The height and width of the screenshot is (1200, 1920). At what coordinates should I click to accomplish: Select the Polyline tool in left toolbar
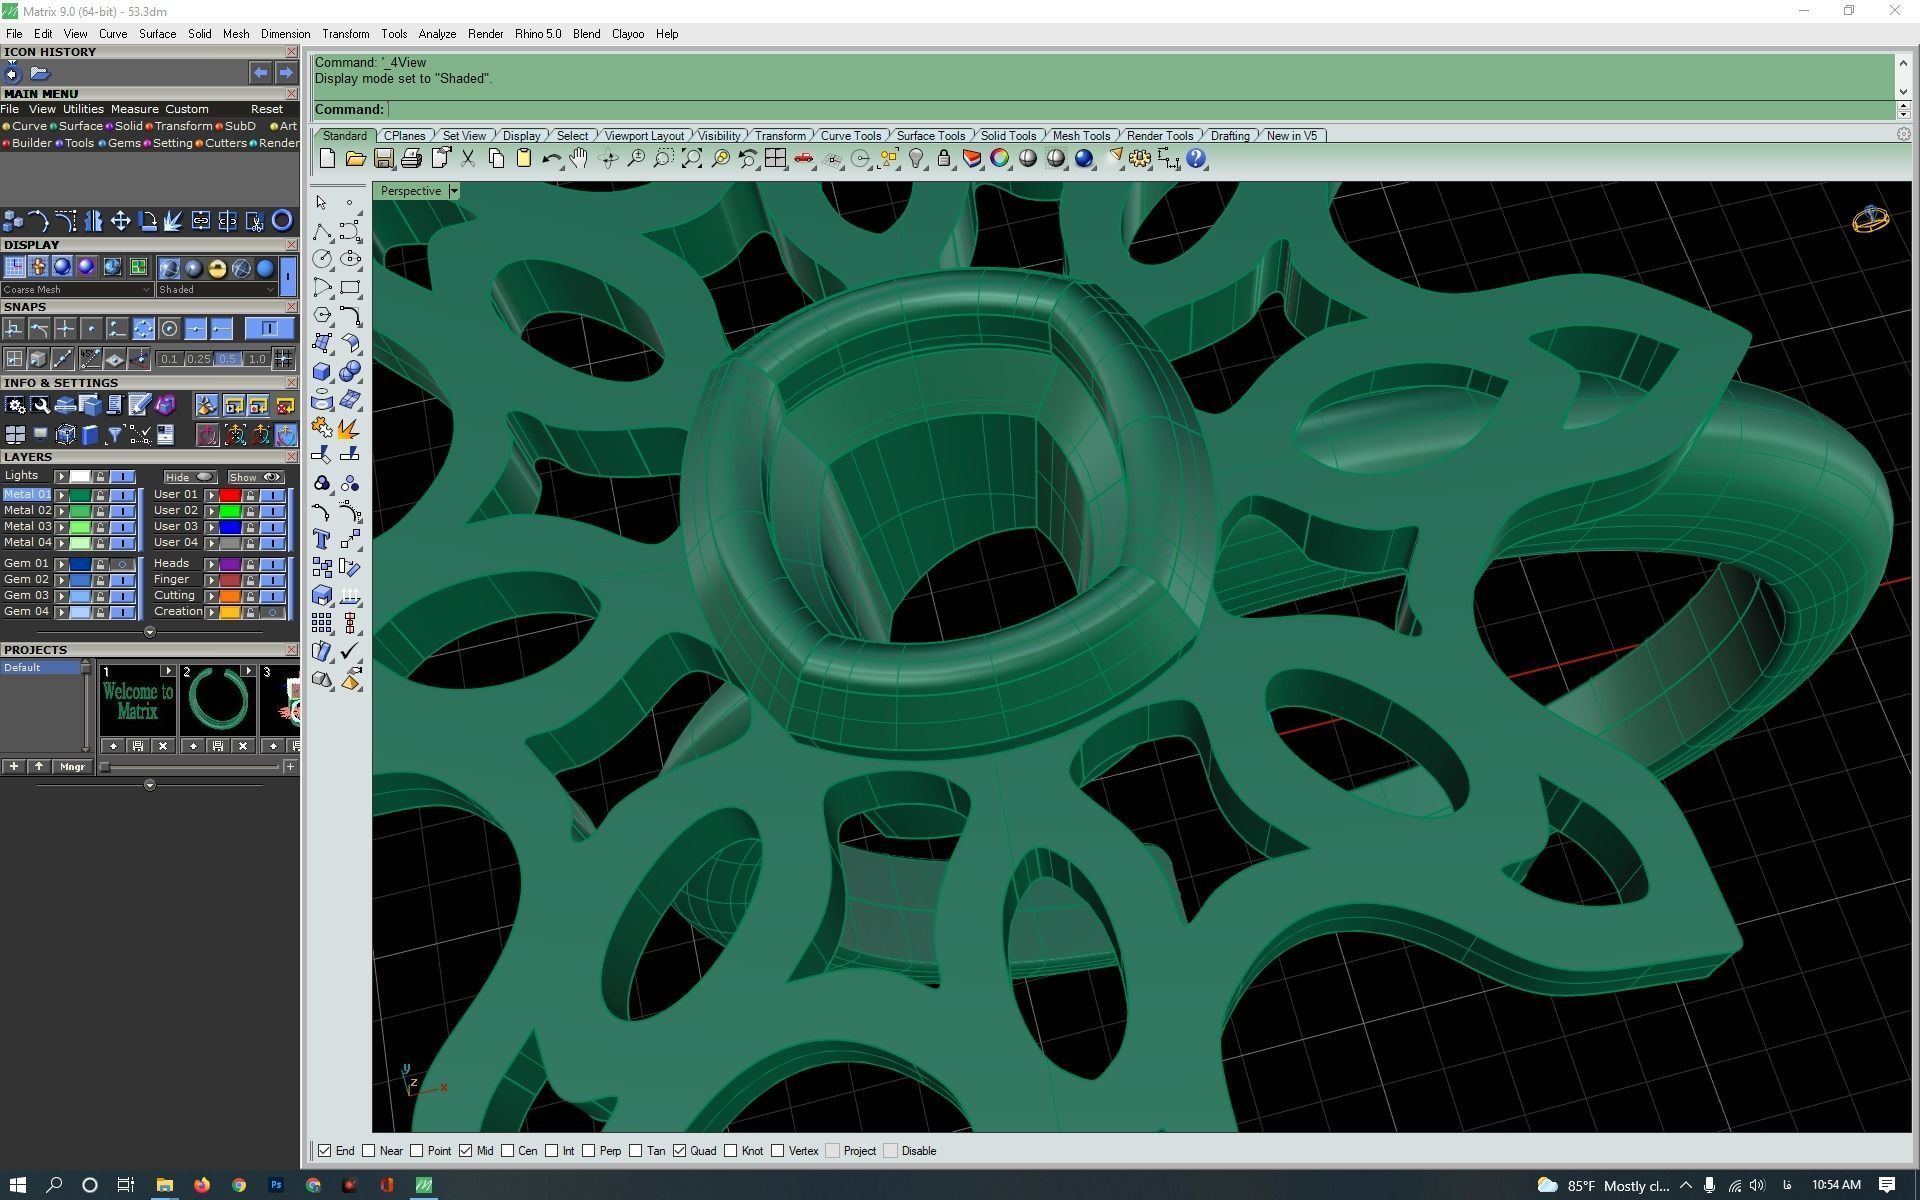pos(322,231)
